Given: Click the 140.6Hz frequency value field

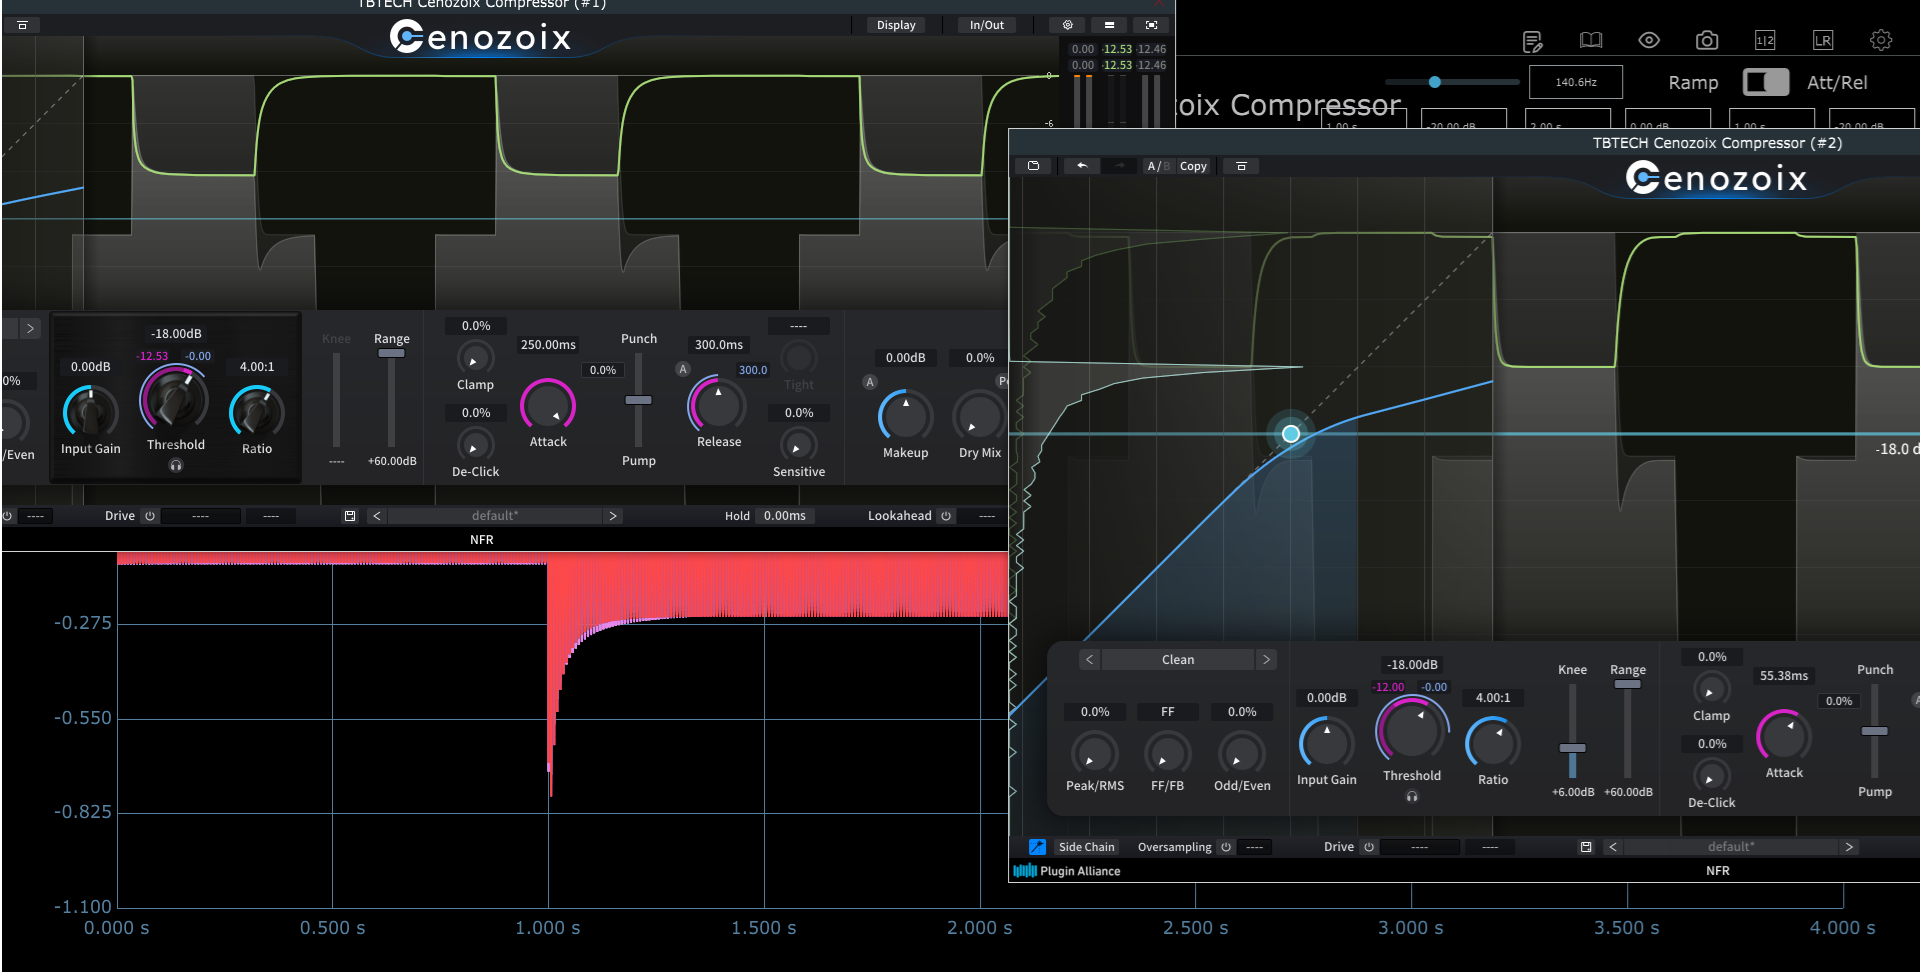Looking at the screenshot, I should point(1576,82).
